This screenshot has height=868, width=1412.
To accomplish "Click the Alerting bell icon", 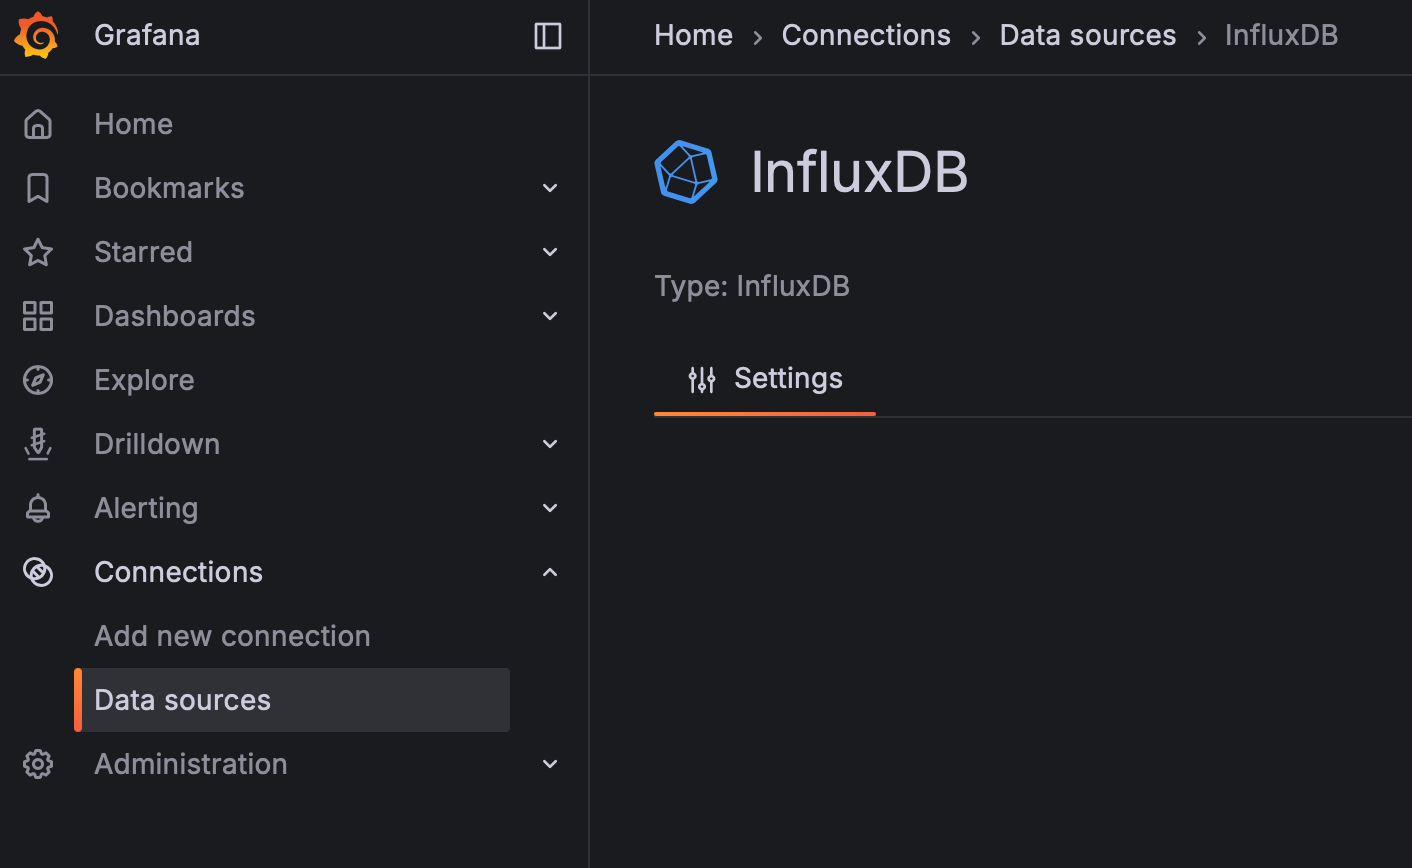I will (38, 508).
